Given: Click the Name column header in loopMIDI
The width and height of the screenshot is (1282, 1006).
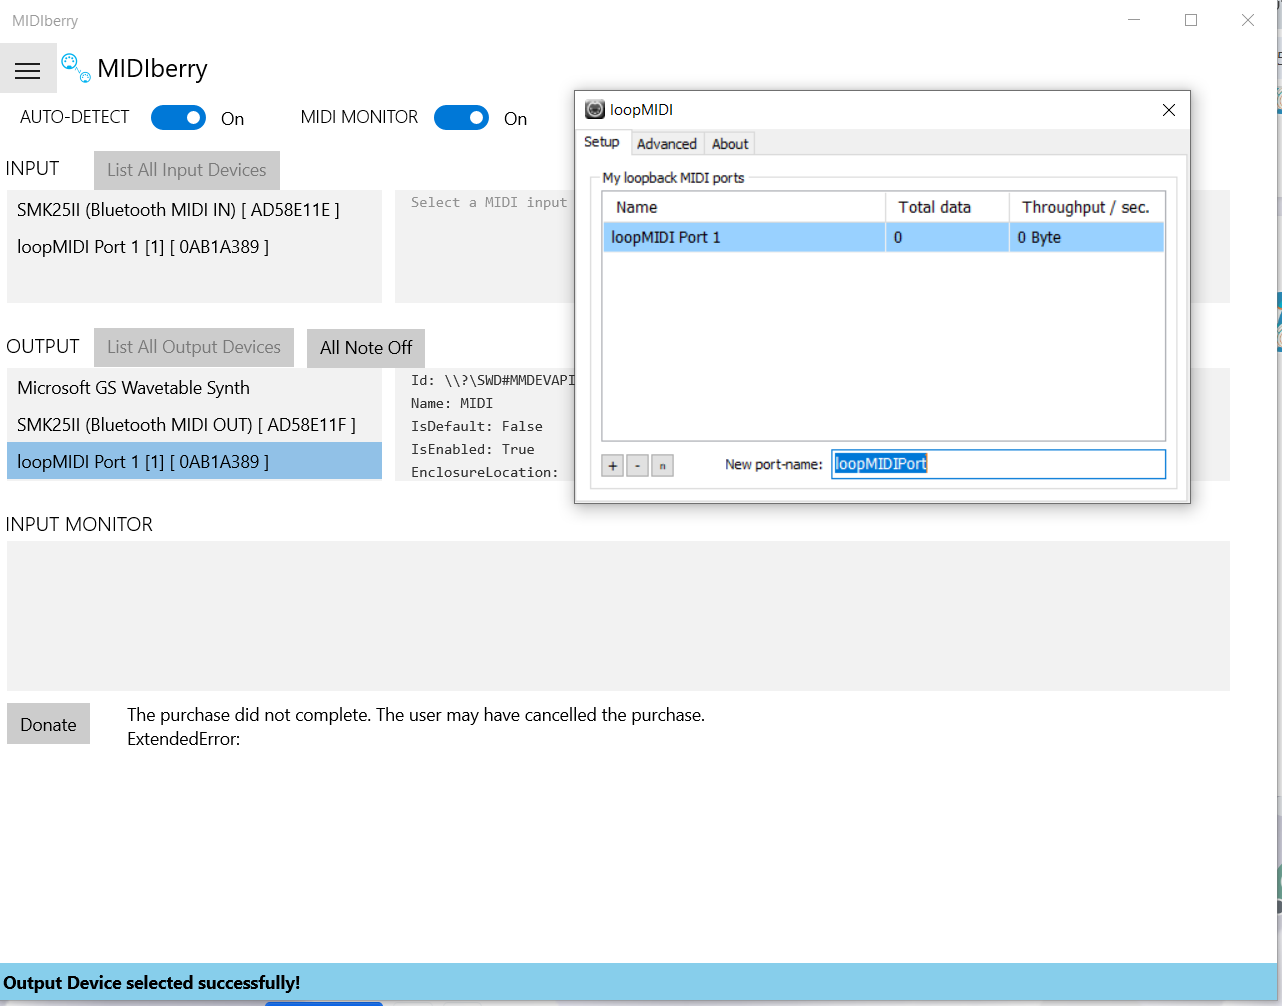Looking at the screenshot, I should pyautogui.click(x=744, y=207).
